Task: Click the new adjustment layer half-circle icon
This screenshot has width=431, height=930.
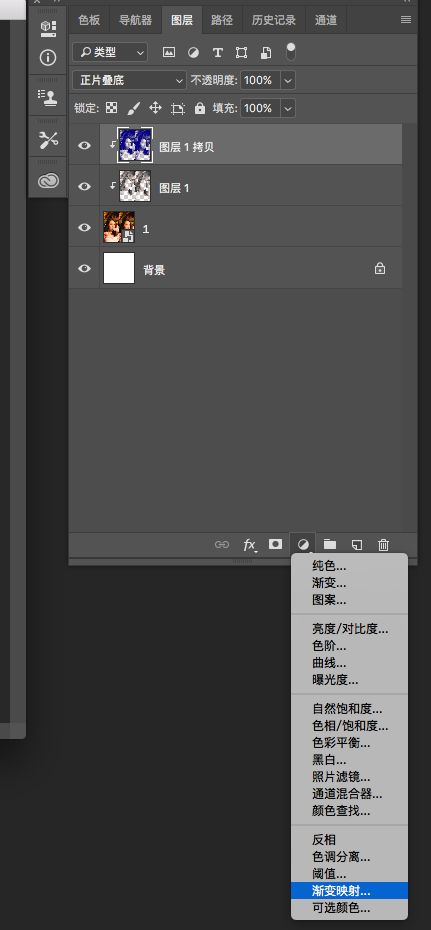Action: coord(303,544)
